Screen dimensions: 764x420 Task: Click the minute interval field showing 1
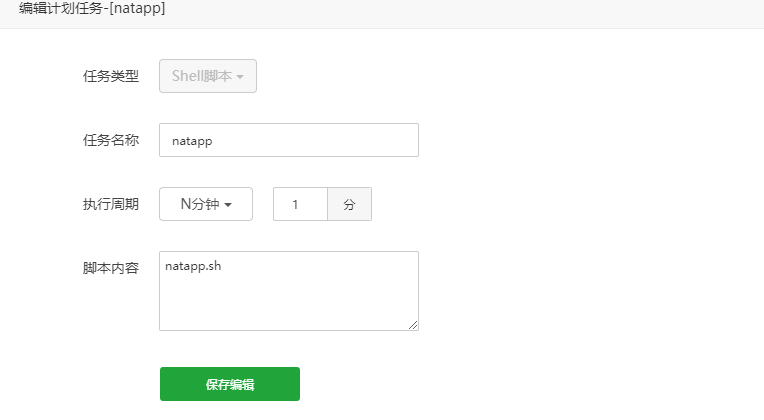pos(300,204)
